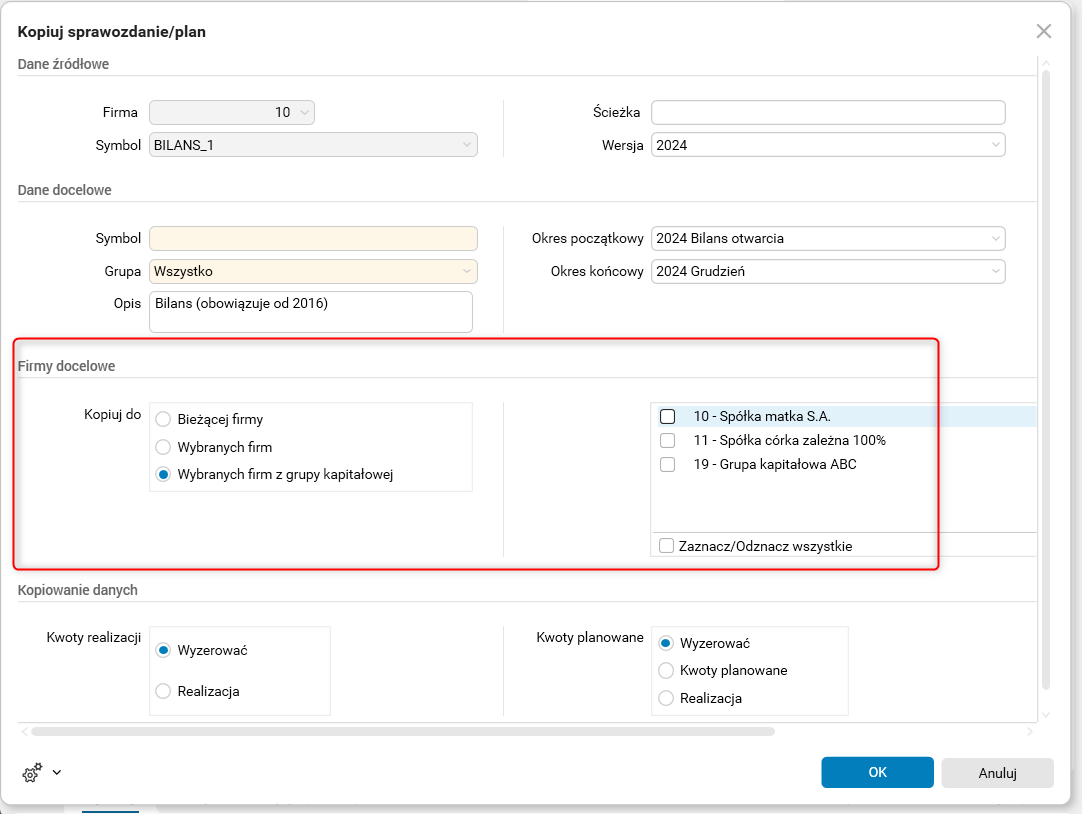Close the Kopiuj sprawozdanie/plan dialog
The height and width of the screenshot is (814, 1082).
(1044, 31)
